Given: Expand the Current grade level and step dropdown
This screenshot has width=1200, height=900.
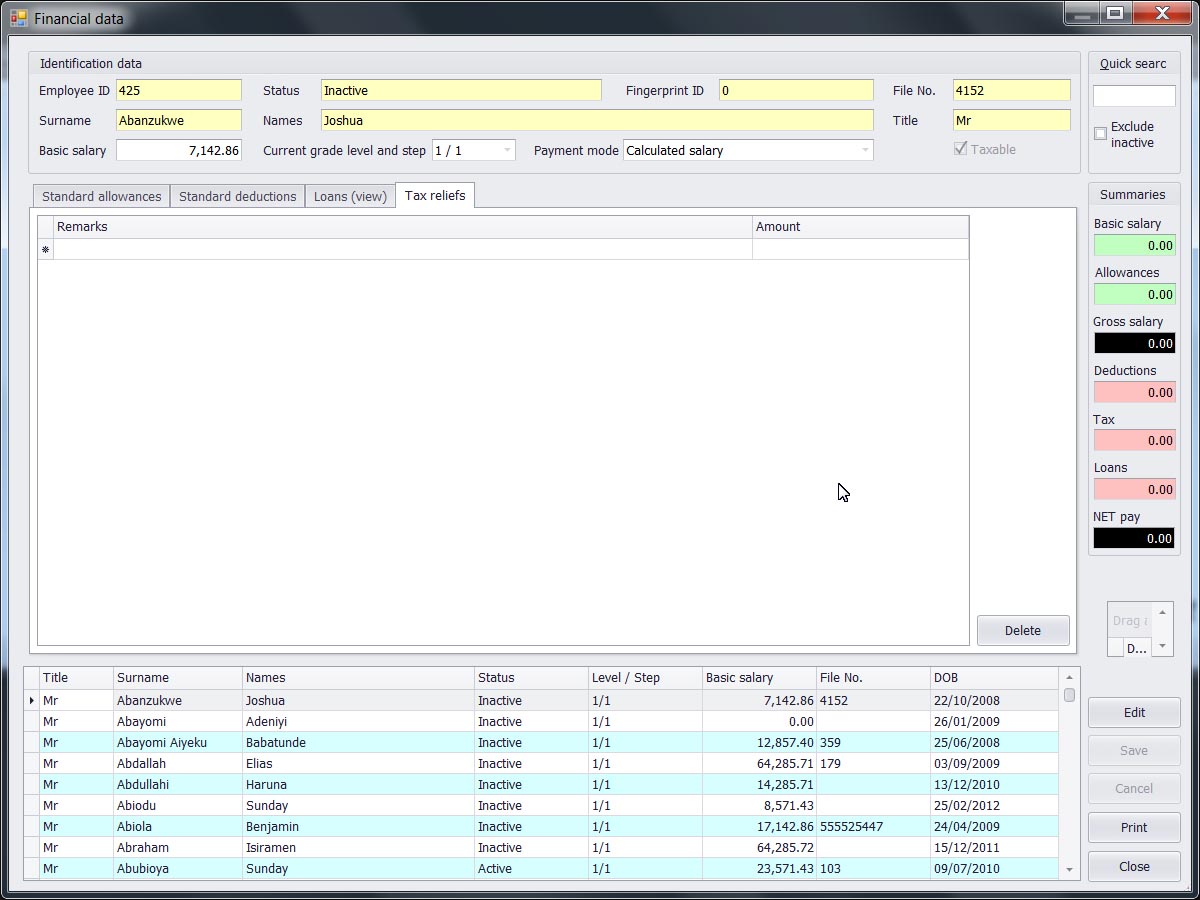Looking at the screenshot, I should [x=507, y=151].
